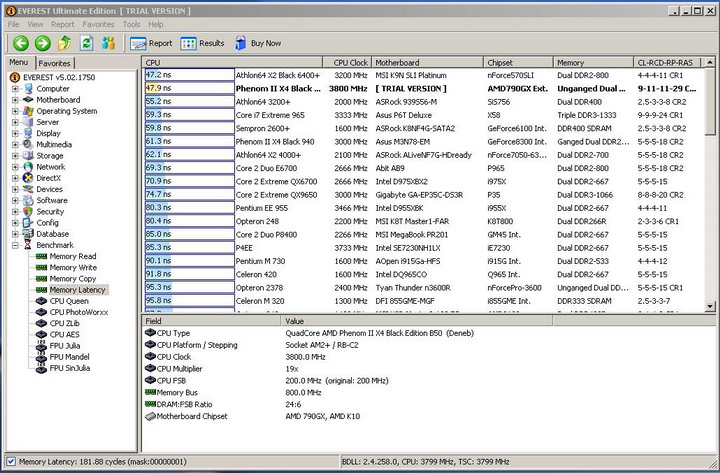Select the DirectX tree icon
This screenshot has width=720, height=473.
28,178
